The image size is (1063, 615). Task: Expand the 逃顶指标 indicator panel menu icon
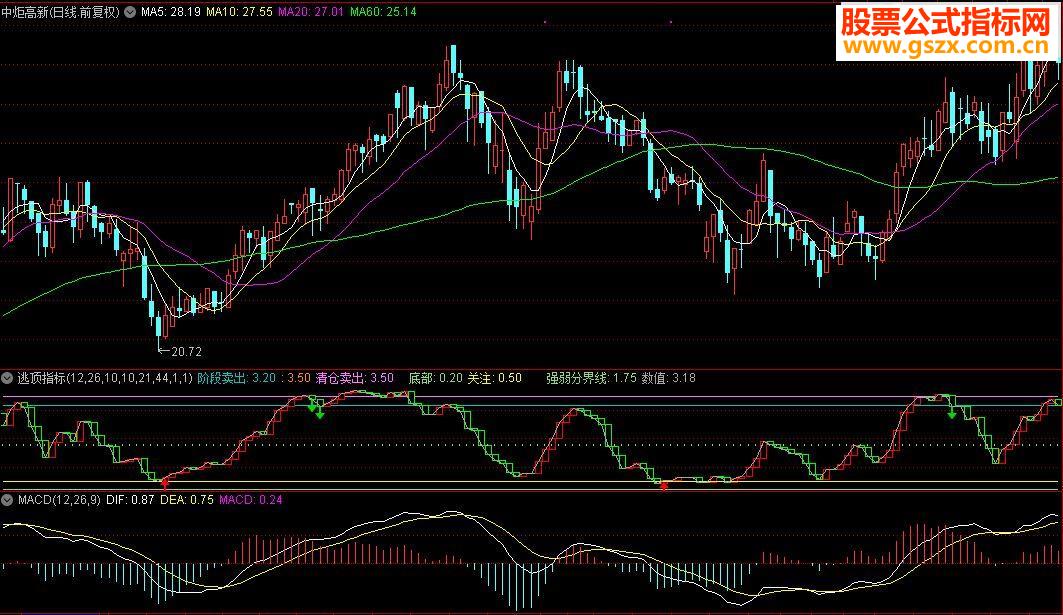pyautogui.click(x=7, y=378)
